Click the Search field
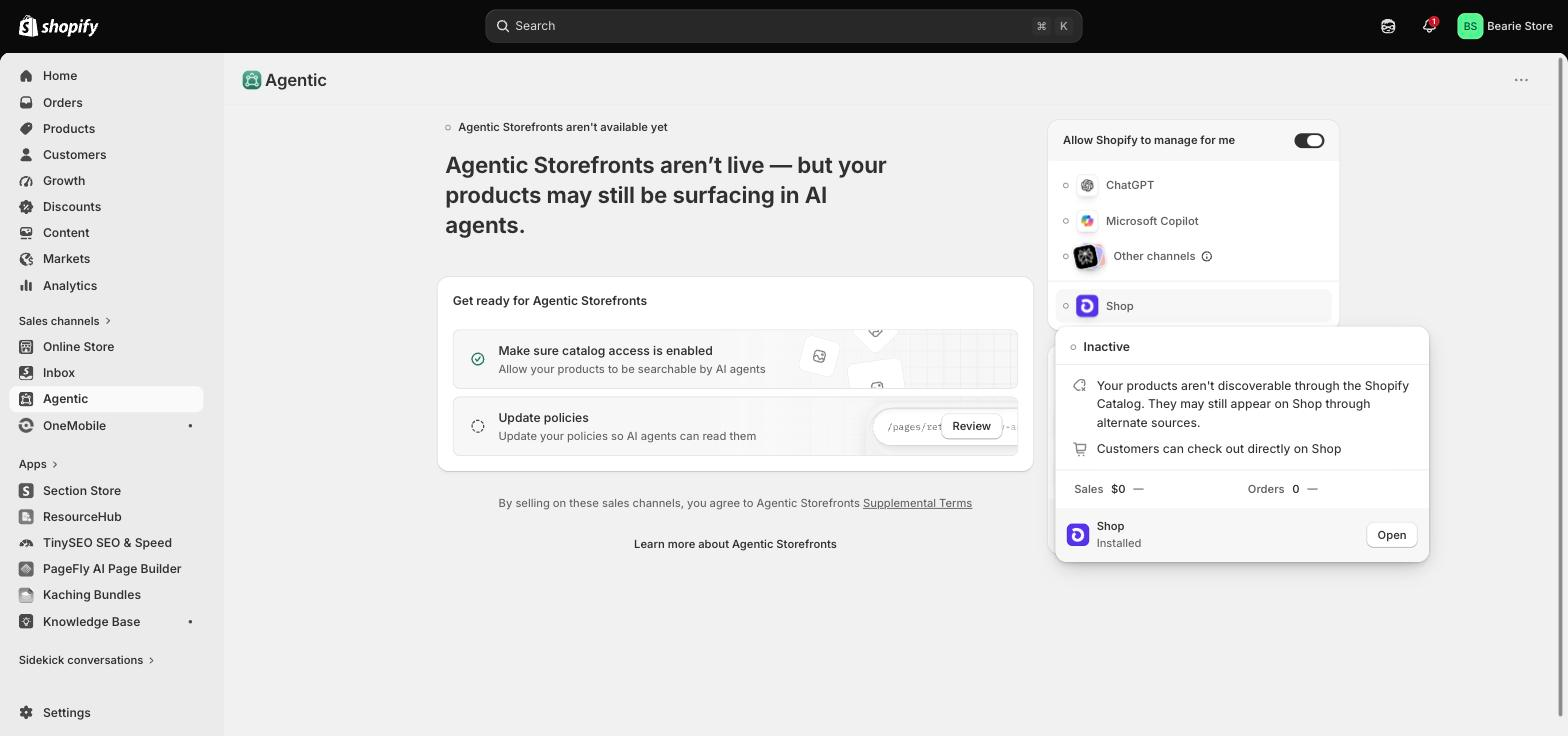This screenshot has width=1568, height=736. pos(784,26)
